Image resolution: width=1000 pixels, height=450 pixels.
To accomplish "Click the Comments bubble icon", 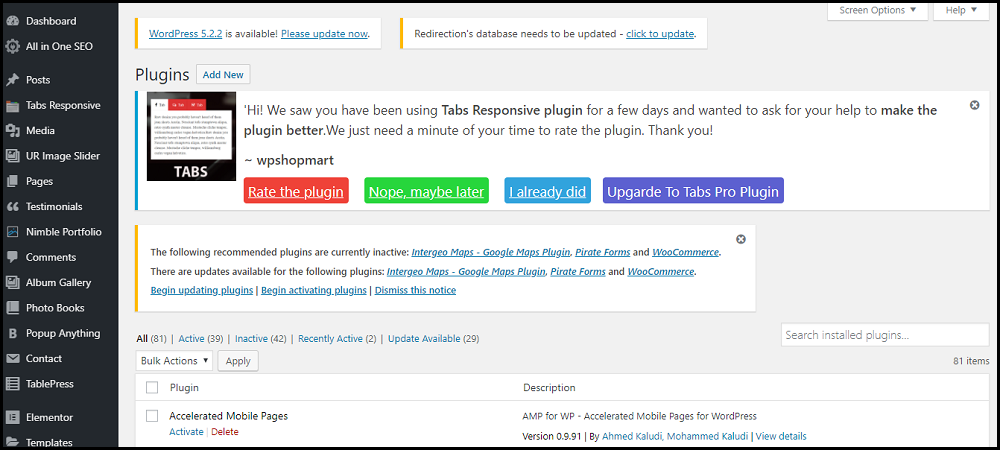I will tap(12, 257).
